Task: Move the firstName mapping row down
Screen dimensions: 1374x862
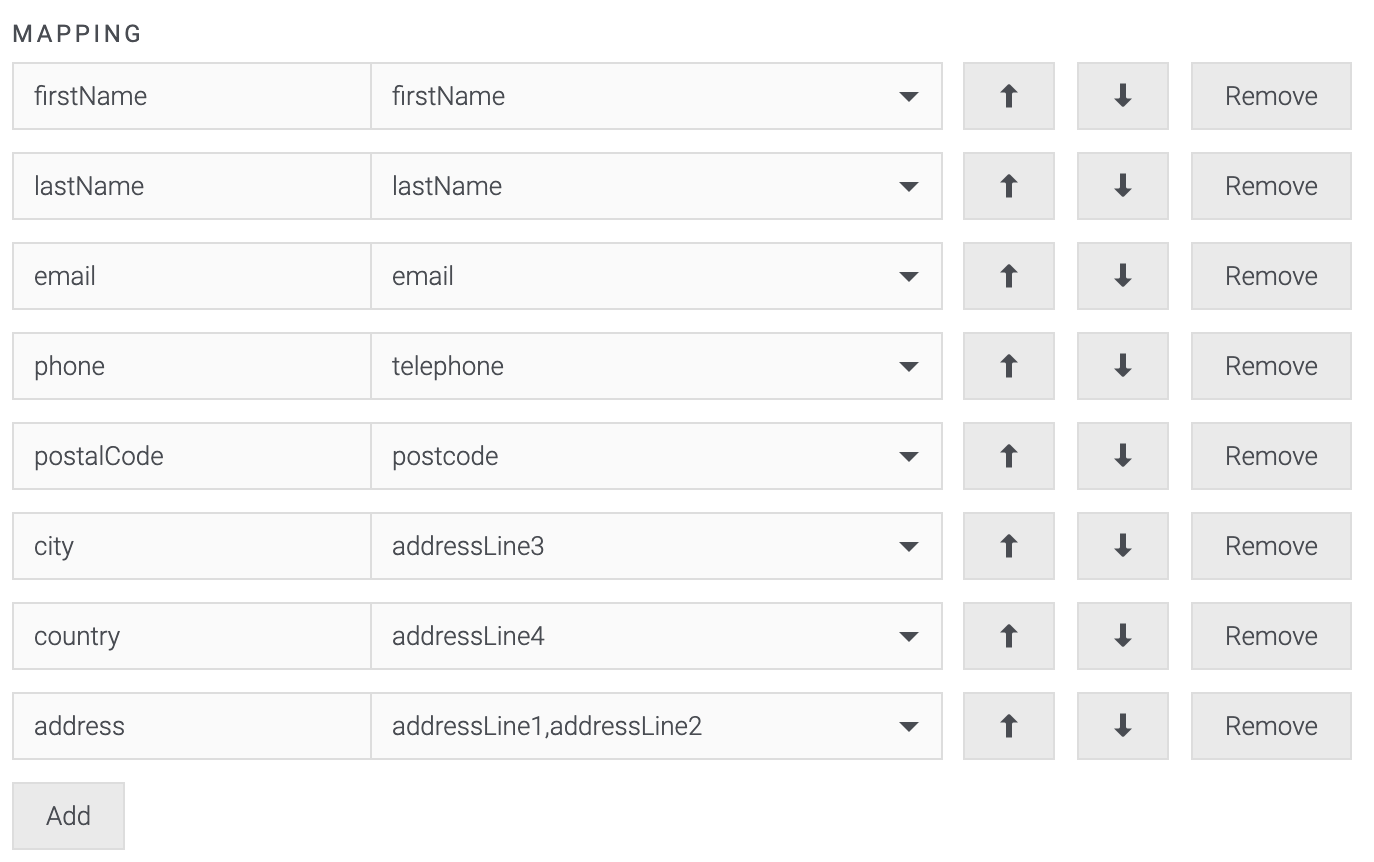Action: point(1122,96)
